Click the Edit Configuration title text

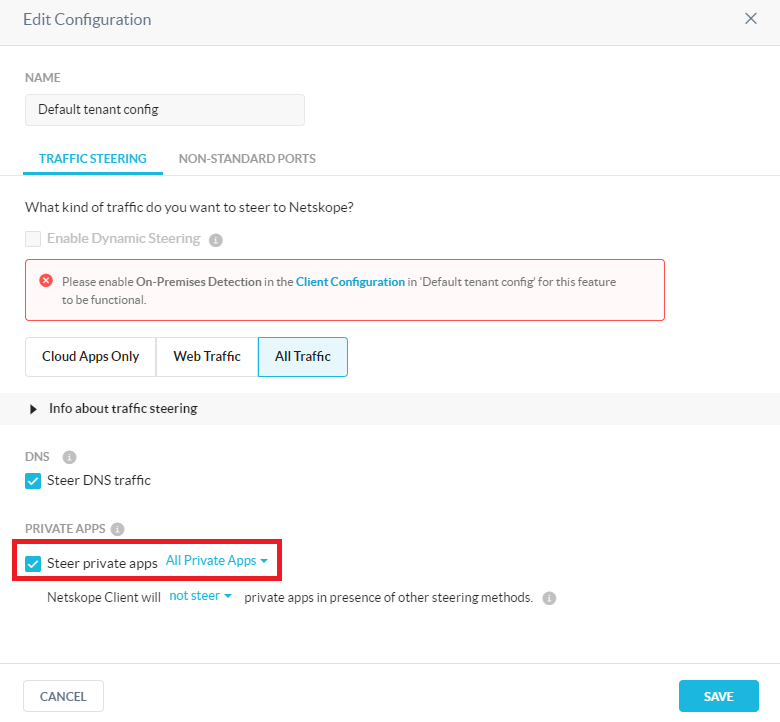click(x=87, y=19)
